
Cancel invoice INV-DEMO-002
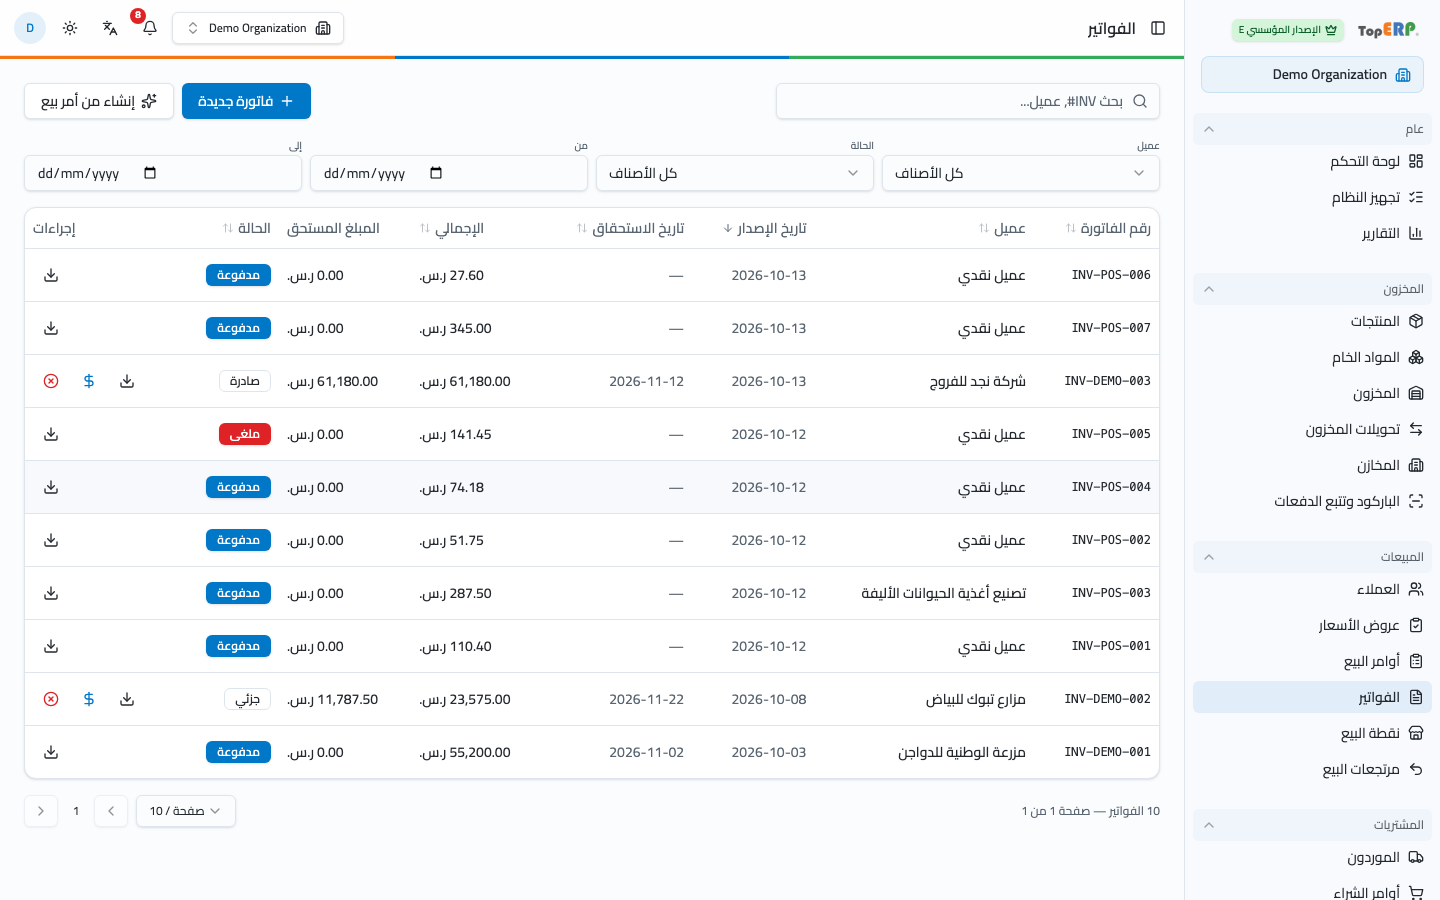(51, 699)
